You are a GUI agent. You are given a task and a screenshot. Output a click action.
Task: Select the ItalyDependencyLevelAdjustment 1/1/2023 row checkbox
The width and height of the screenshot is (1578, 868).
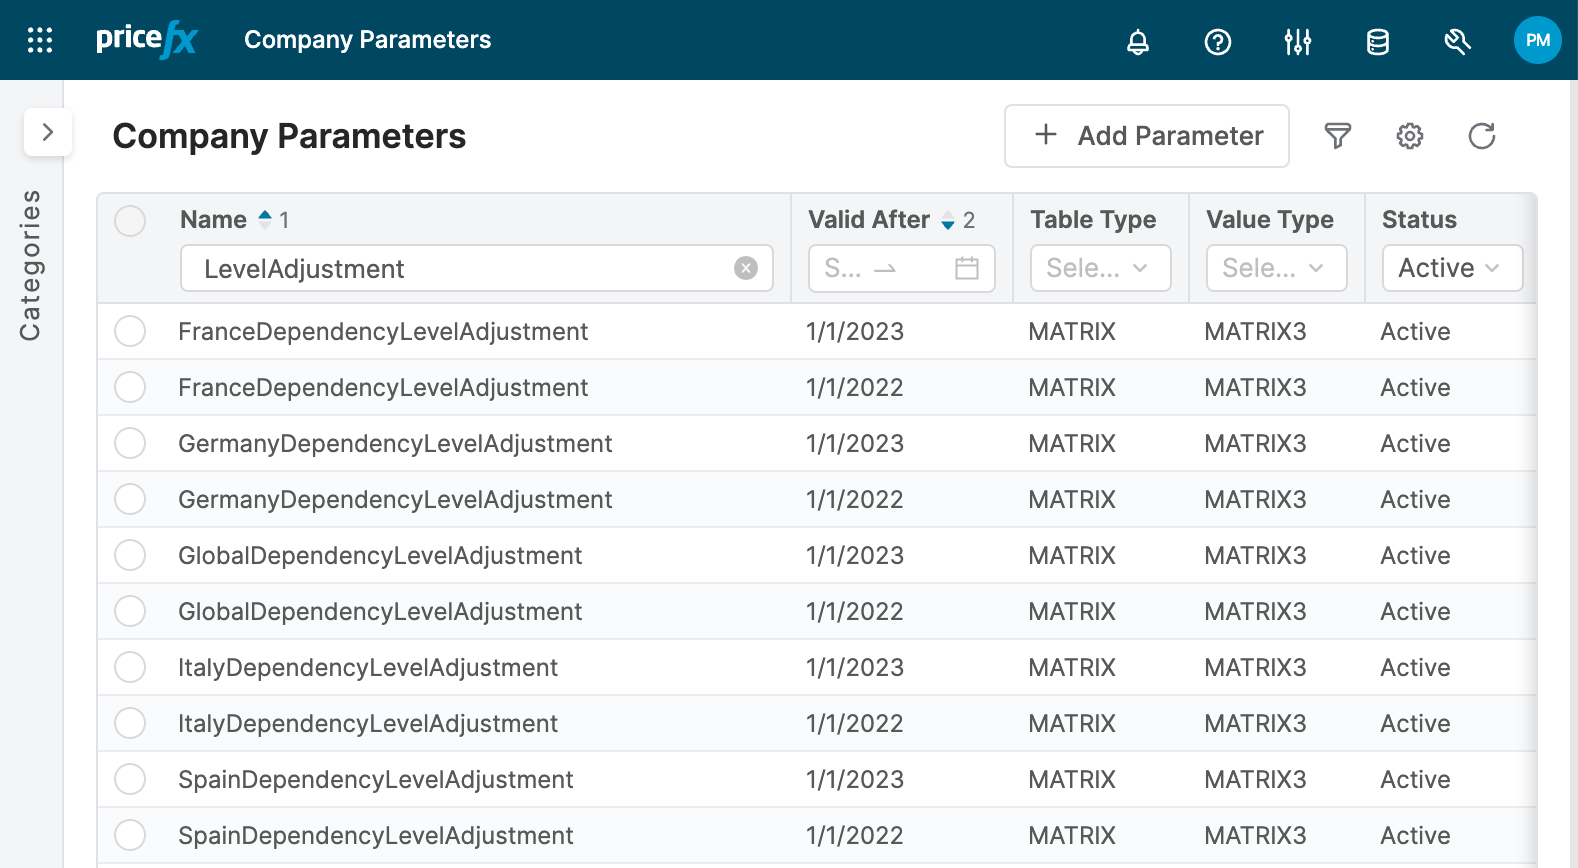coord(130,667)
